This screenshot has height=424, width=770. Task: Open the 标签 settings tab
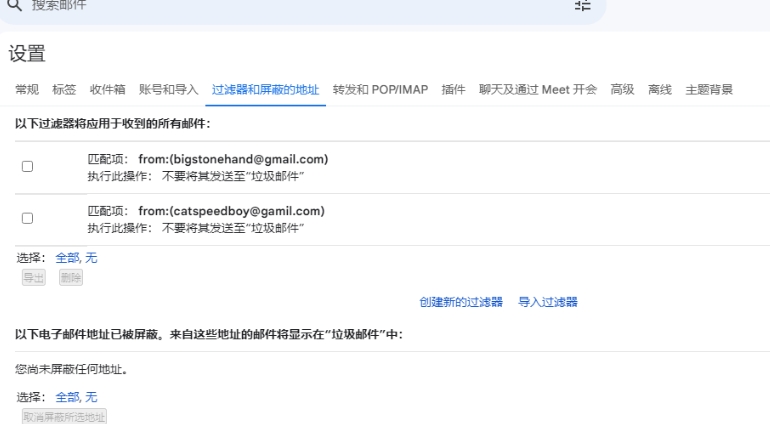(x=64, y=89)
